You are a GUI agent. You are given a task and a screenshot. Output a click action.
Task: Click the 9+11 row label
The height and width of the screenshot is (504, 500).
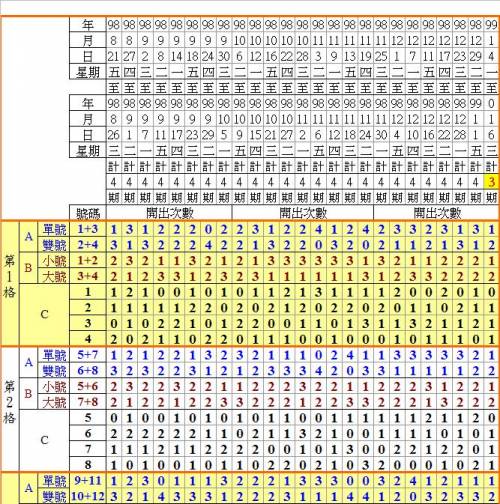click(88, 481)
